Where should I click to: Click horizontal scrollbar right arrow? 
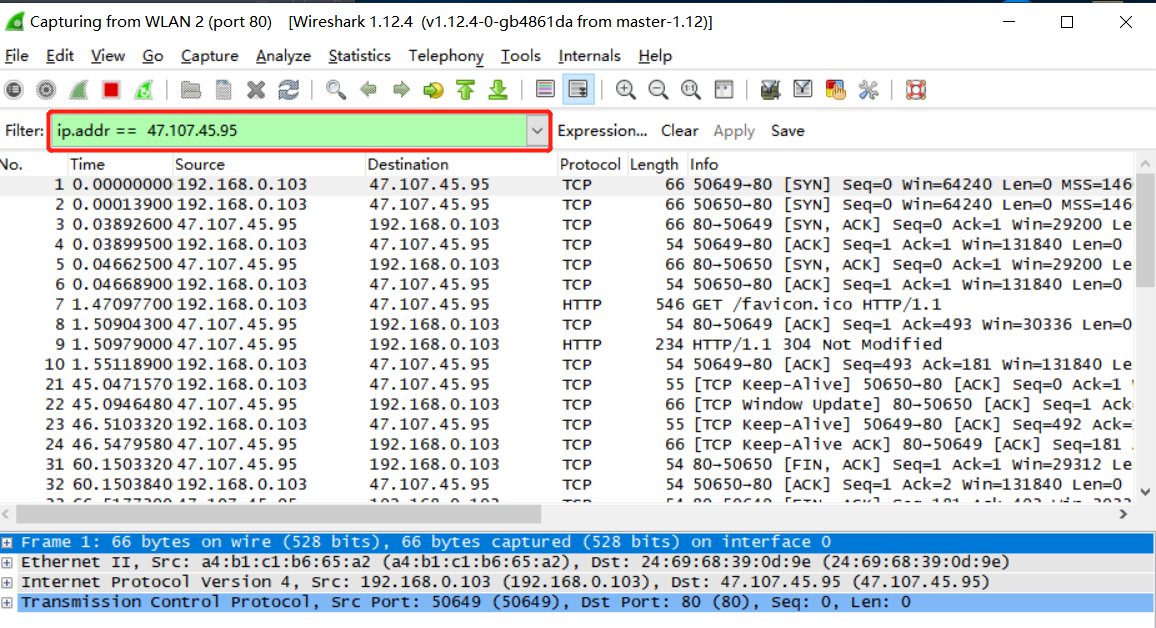click(x=1124, y=514)
